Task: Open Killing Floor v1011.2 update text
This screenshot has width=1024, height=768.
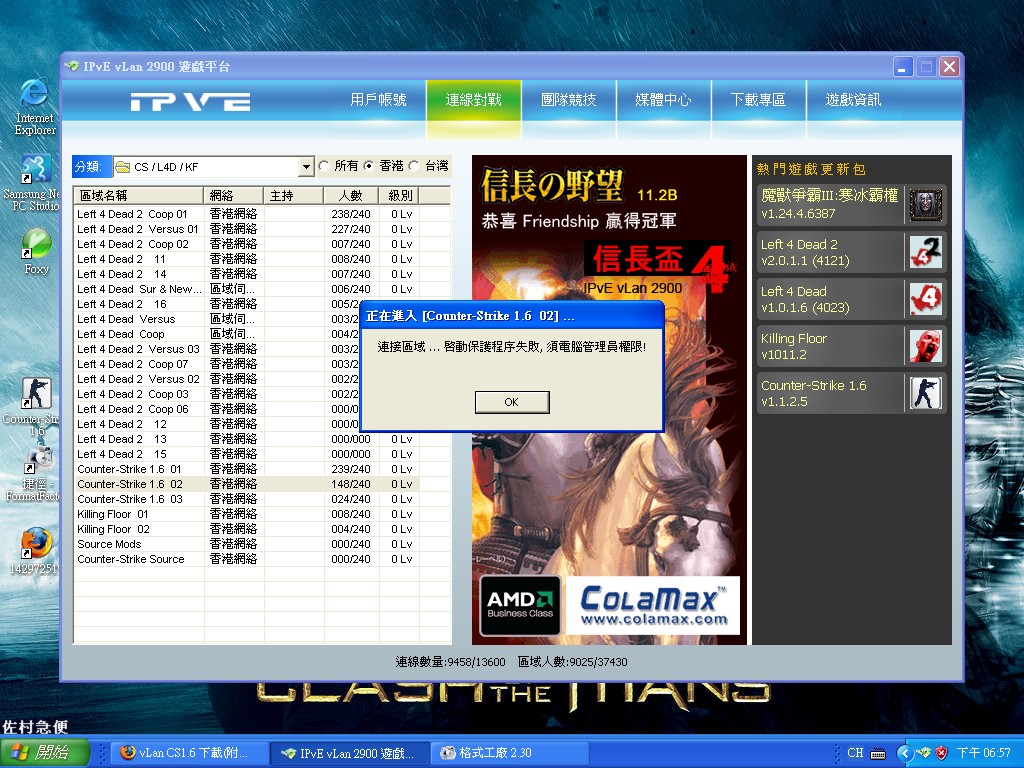Action: pos(793,346)
